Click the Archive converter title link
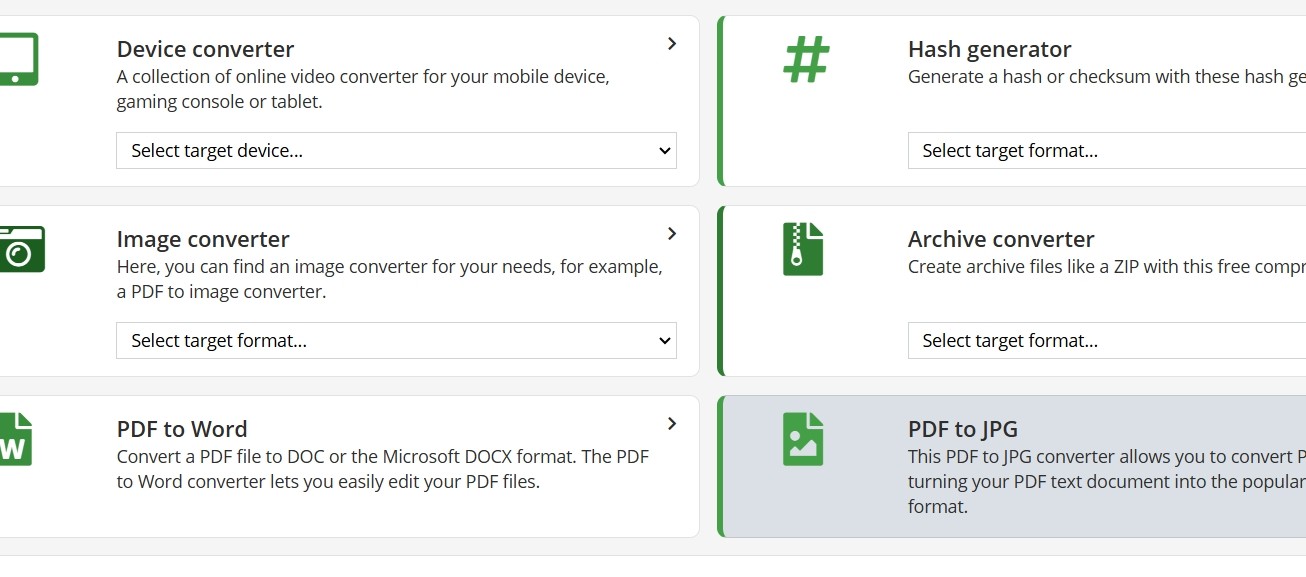This screenshot has height=577, width=1306. [x=1000, y=239]
